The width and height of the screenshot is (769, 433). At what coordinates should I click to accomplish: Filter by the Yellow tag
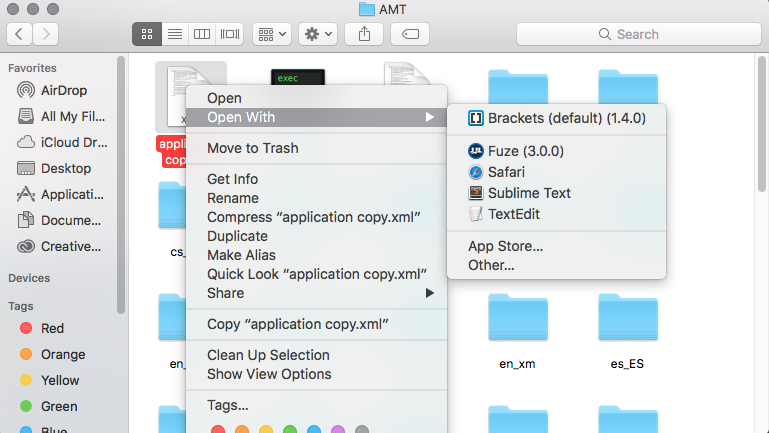(49, 380)
